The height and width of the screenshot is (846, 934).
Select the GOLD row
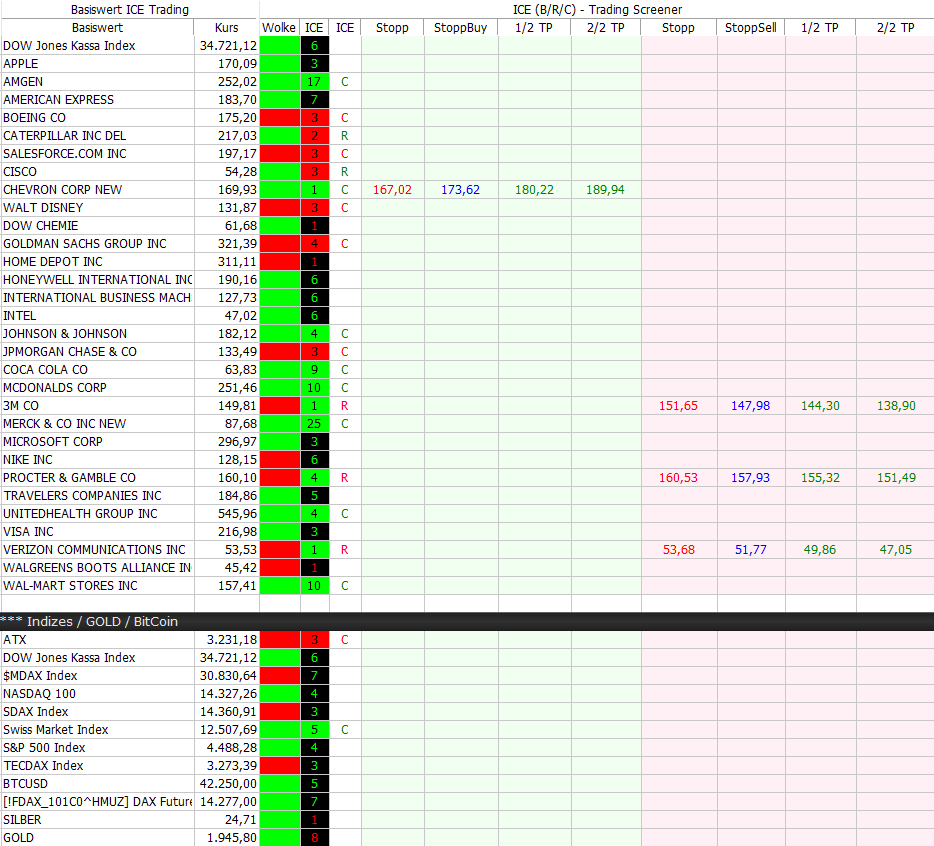tap(18, 838)
